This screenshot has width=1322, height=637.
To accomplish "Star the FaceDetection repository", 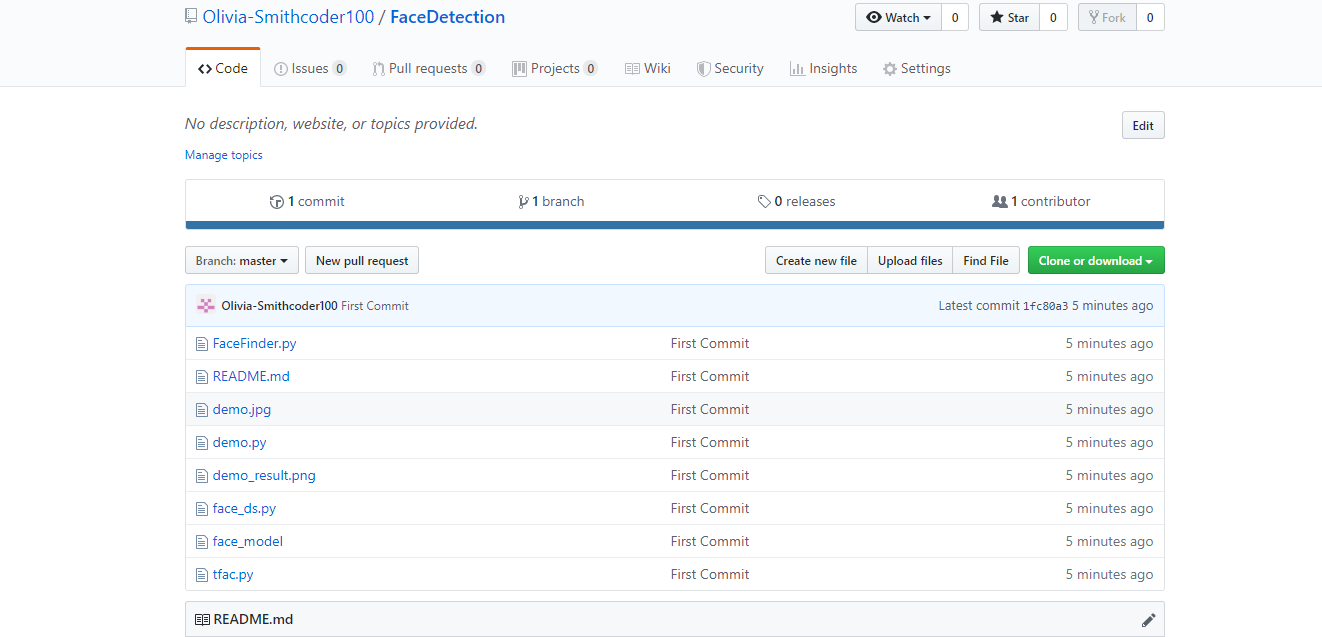I will tap(1009, 17).
